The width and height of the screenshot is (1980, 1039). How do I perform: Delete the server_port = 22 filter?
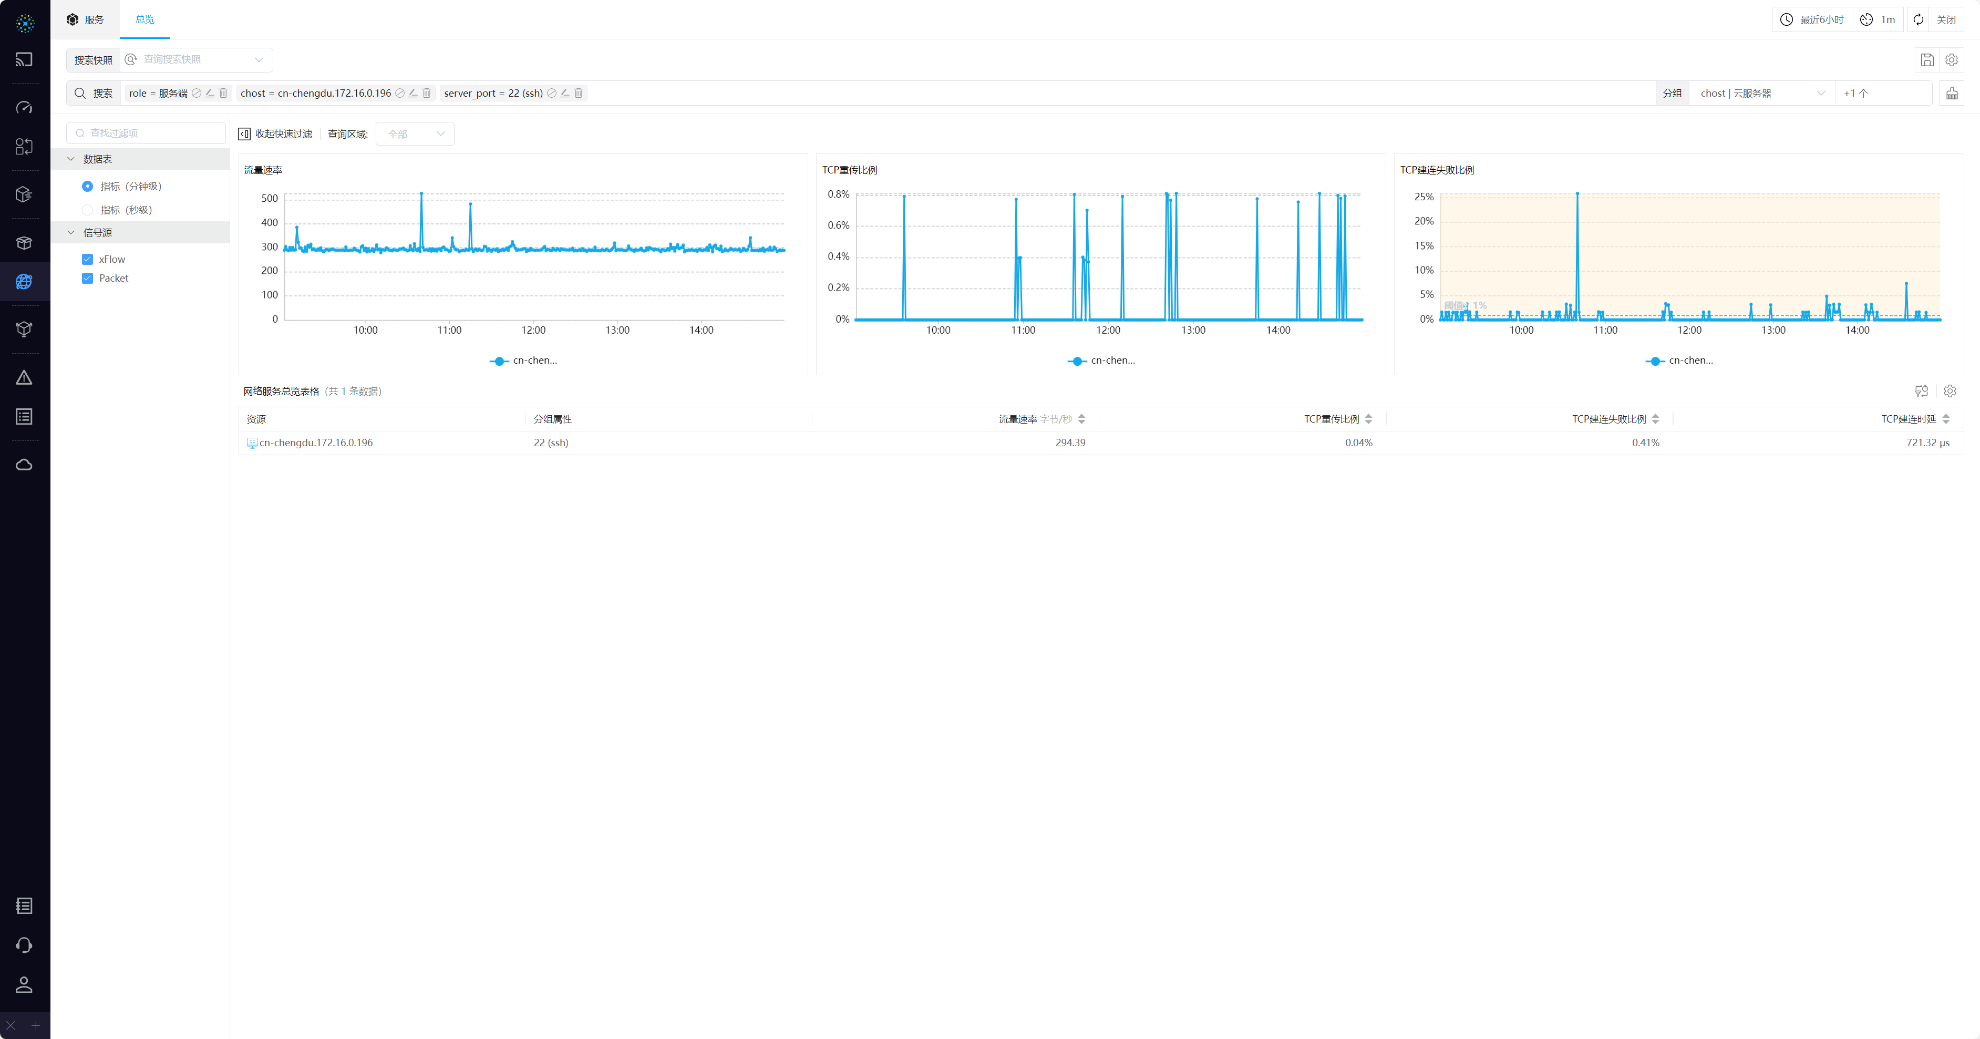[579, 93]
